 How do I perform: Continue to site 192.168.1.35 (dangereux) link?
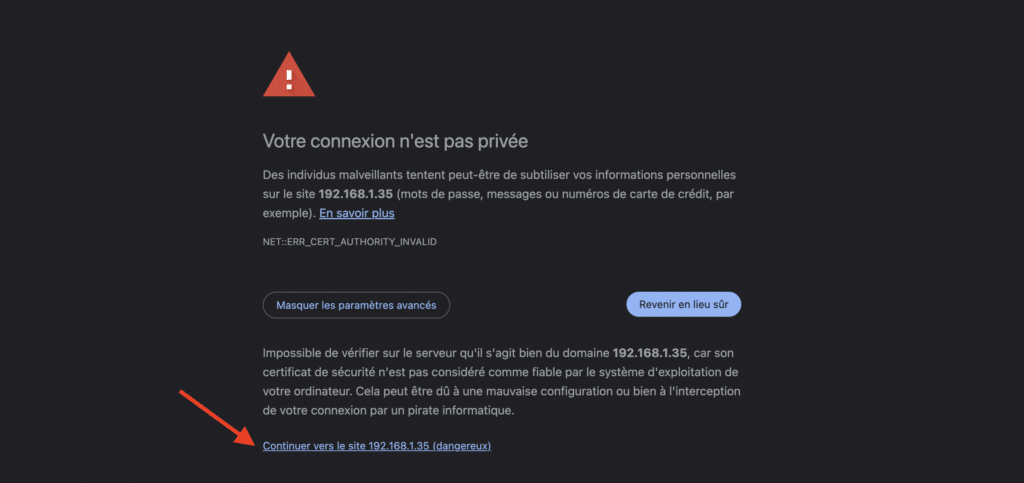pyautogui.click(x=377, y=446)
